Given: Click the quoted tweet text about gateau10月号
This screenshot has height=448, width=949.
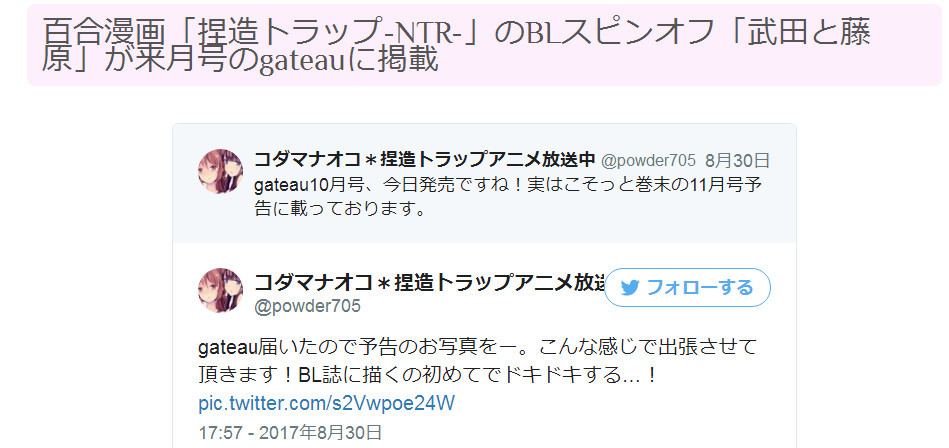Looking at the screenshot, I should tap(508, 197).
